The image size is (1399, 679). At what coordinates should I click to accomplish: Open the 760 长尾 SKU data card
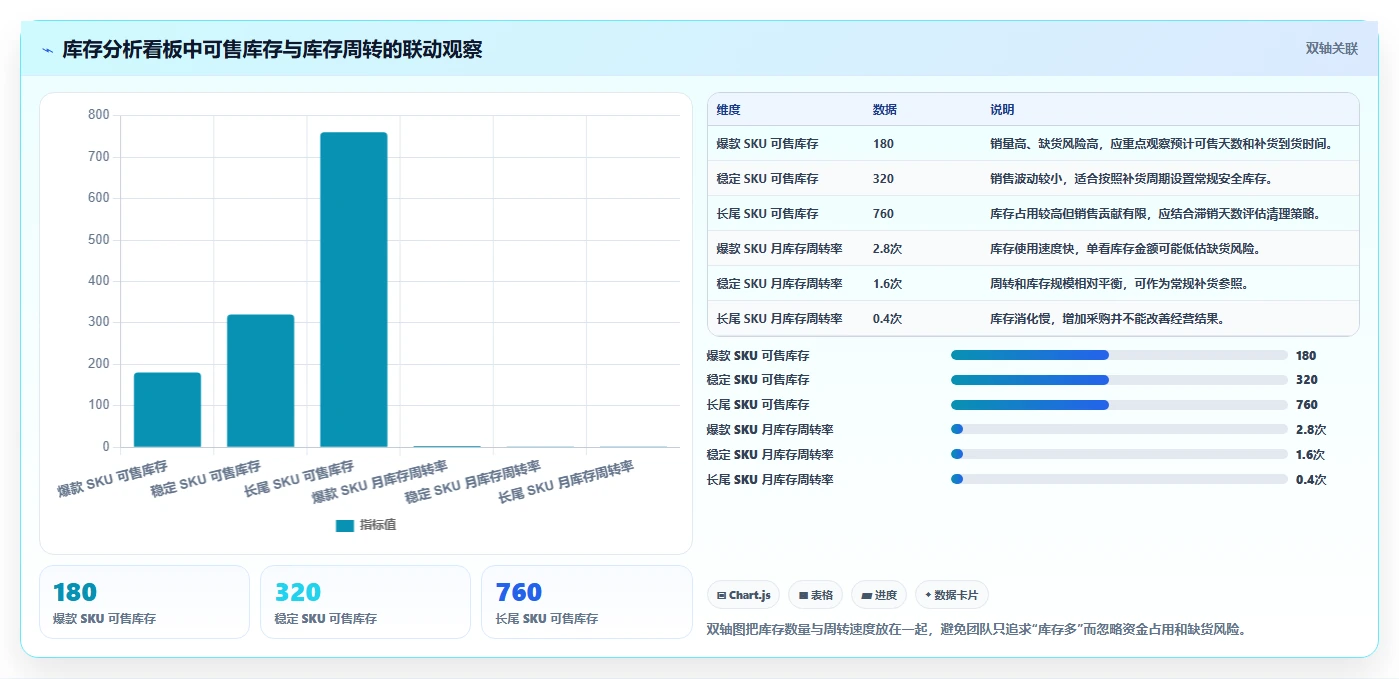(x=586, y=602)
